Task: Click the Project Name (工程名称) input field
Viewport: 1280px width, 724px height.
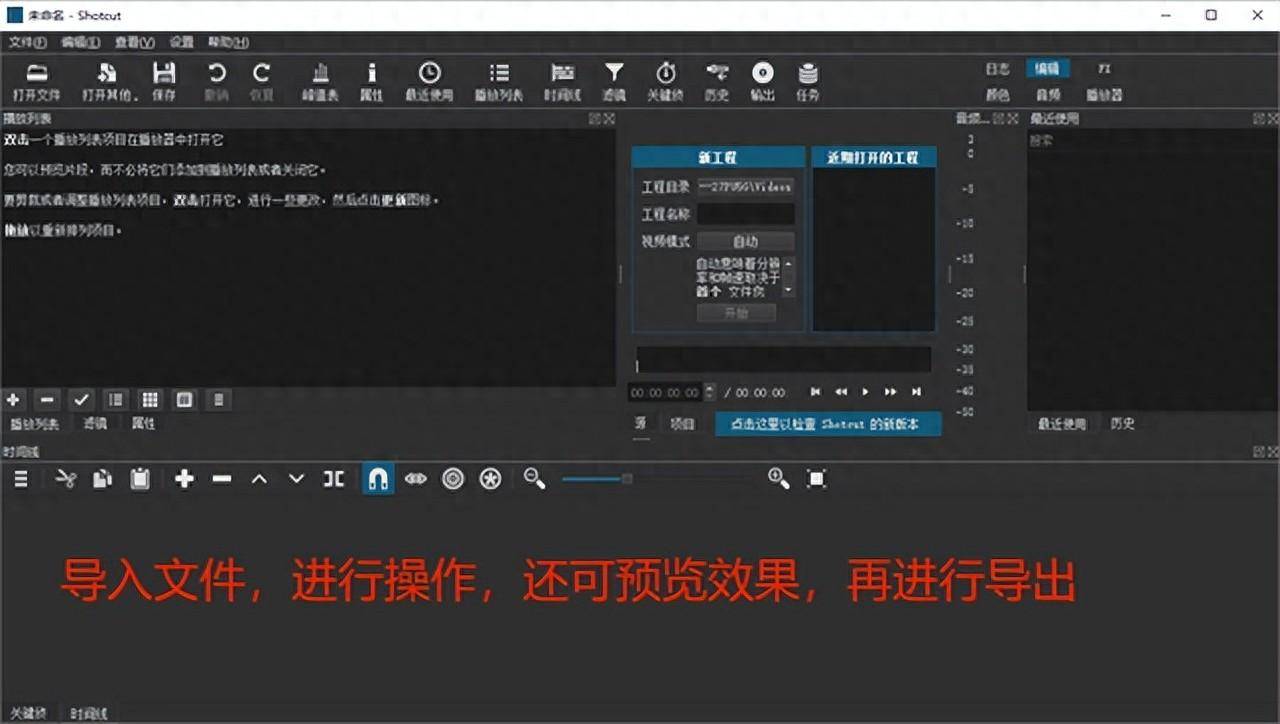Action: point(746,214)
